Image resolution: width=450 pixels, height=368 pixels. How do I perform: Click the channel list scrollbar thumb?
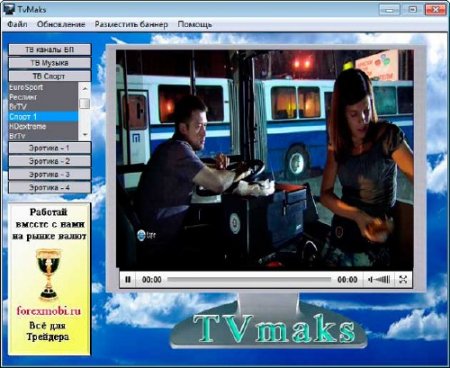pyautogui.click(x=85, y=103)
